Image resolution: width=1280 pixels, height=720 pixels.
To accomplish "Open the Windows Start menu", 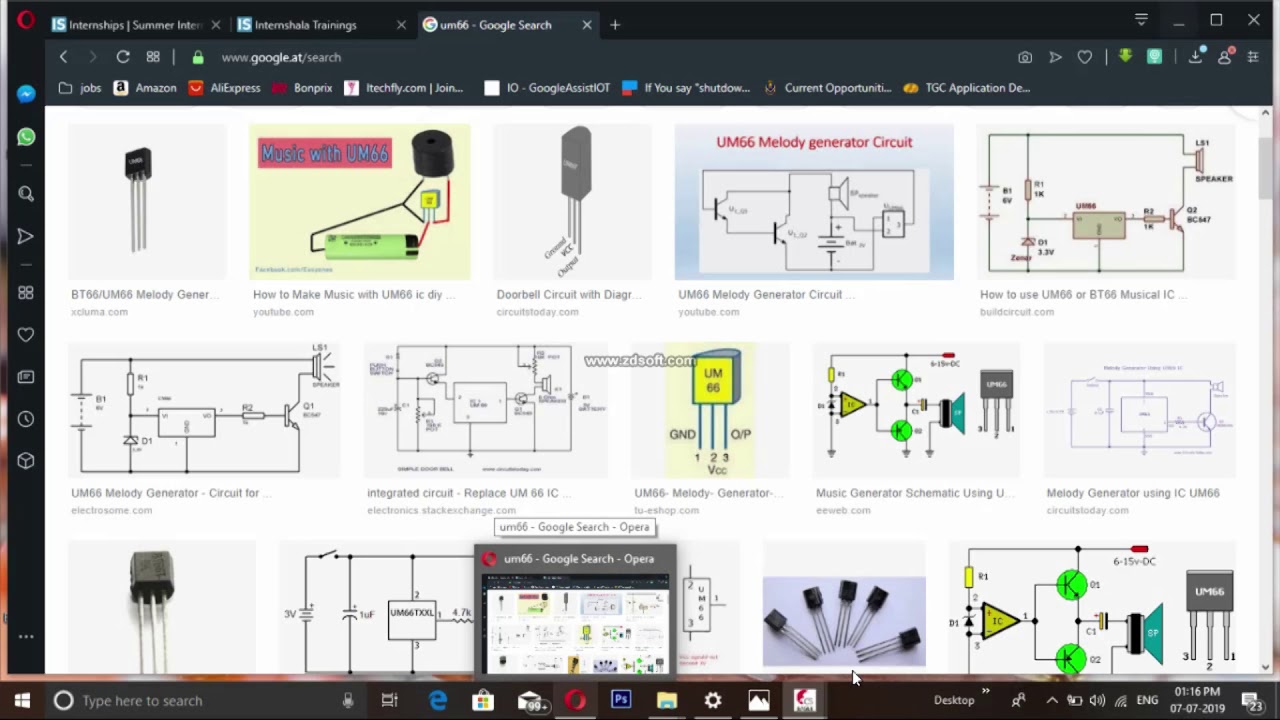I will point(22,700).
